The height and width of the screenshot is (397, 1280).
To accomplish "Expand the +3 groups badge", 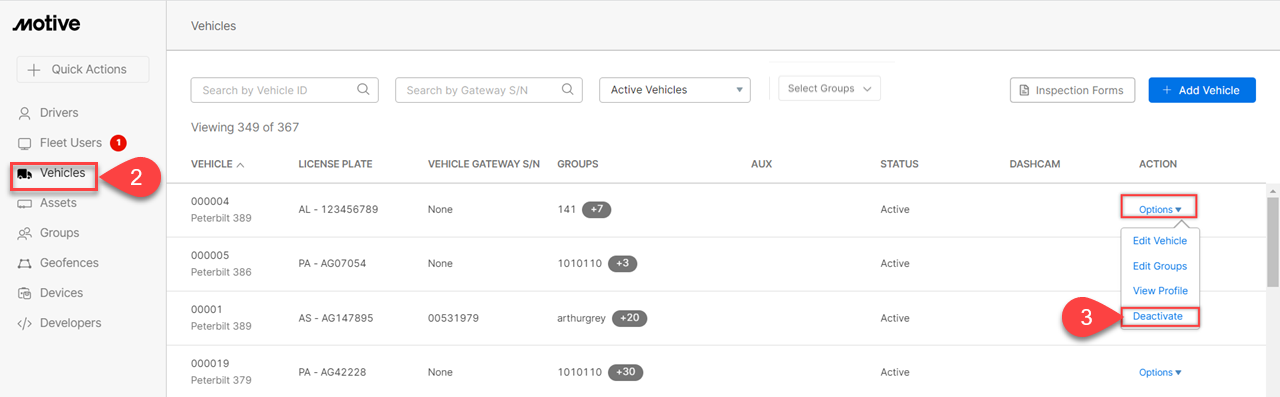I will [x=622, y=263].
